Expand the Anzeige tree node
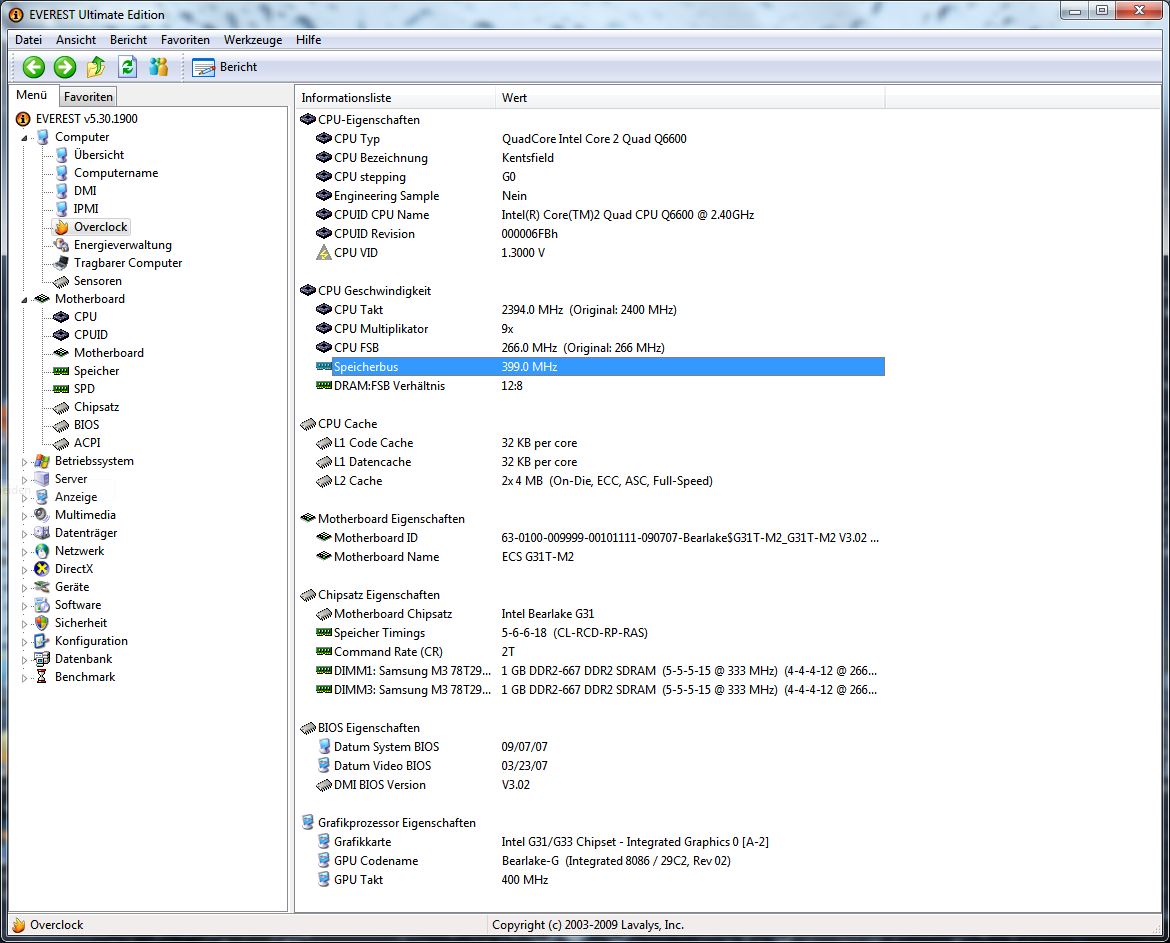Screen dimensions: 1170x943 click(x=24, y=498)
